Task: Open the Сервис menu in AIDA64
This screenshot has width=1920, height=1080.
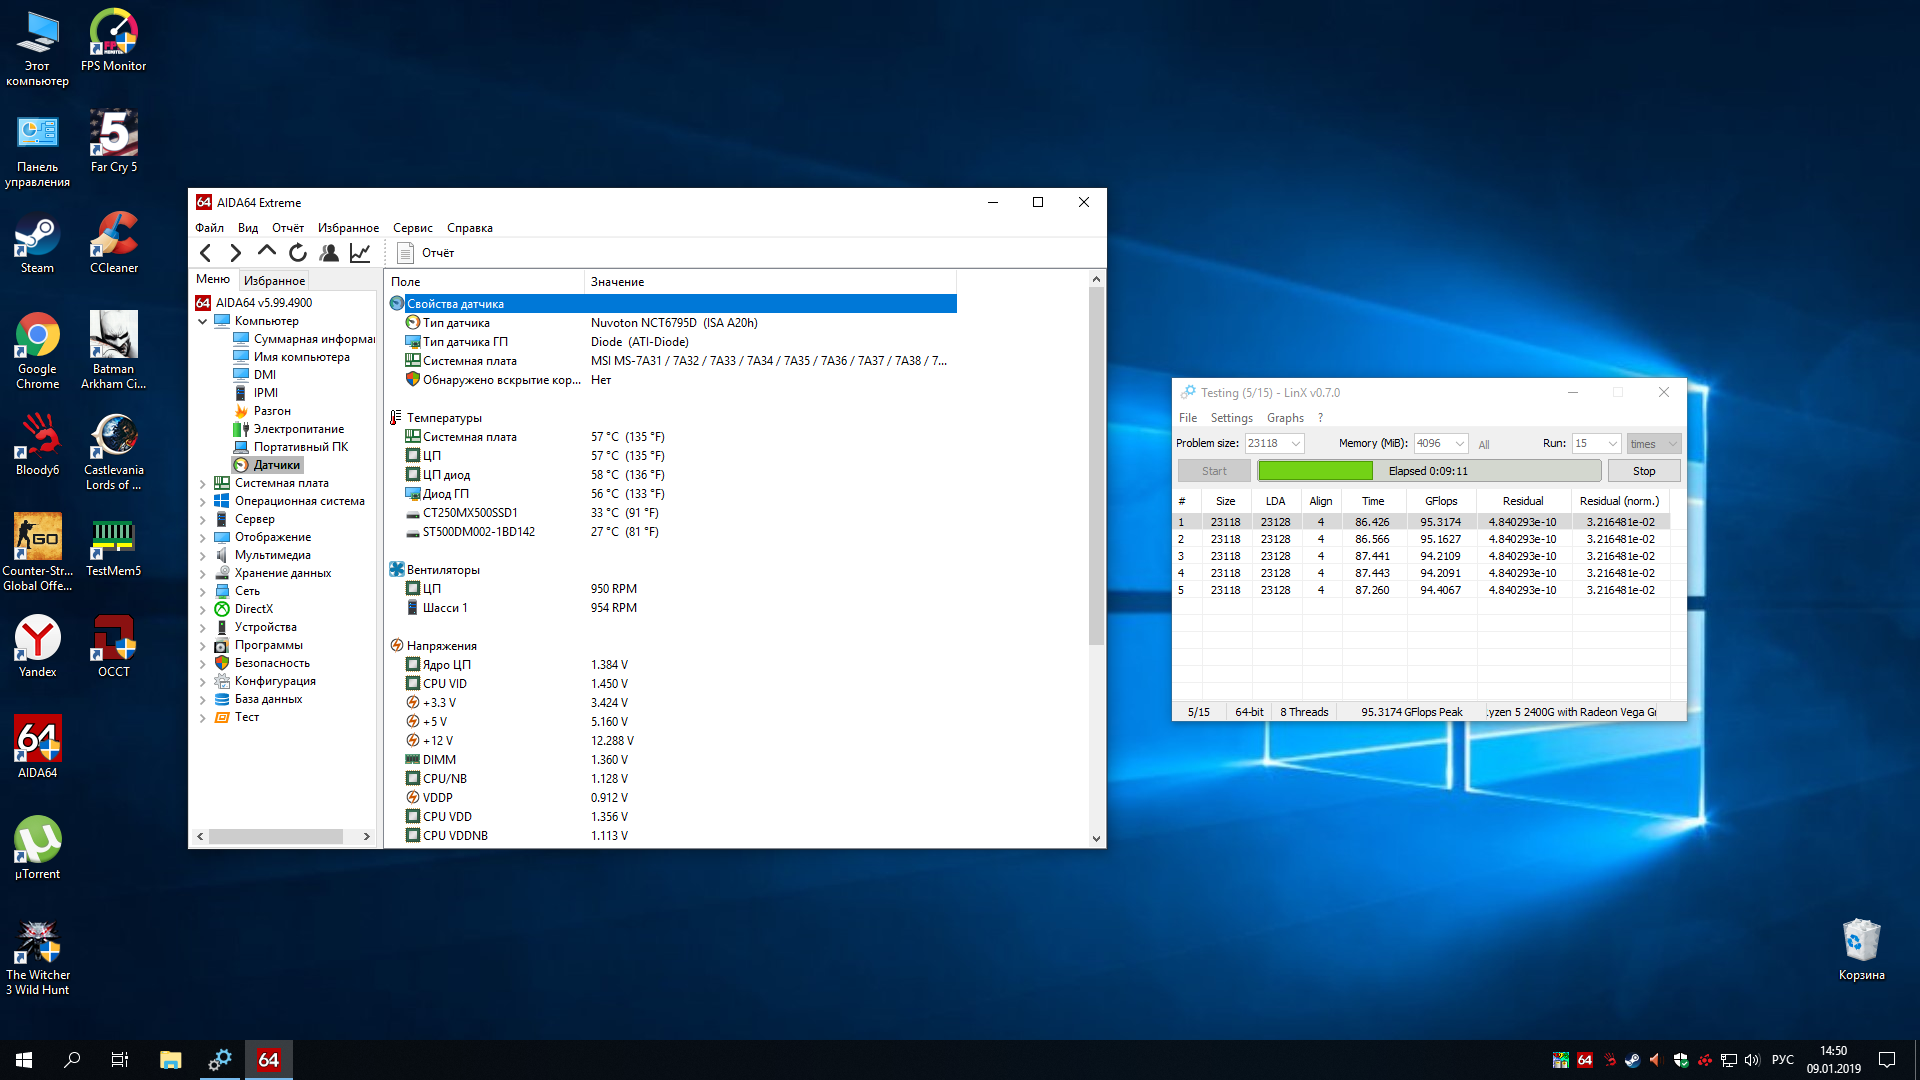Action: click(x=412, y=228)
